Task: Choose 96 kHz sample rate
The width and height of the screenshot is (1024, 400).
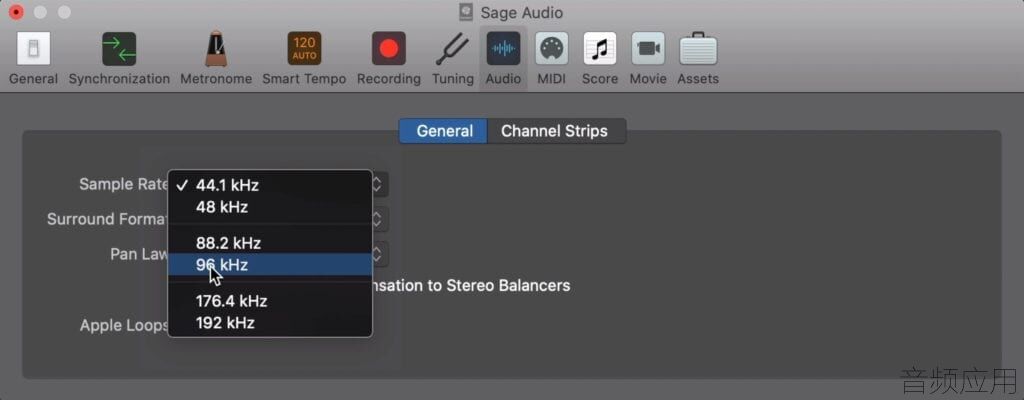Action: (x=270, y=265)
